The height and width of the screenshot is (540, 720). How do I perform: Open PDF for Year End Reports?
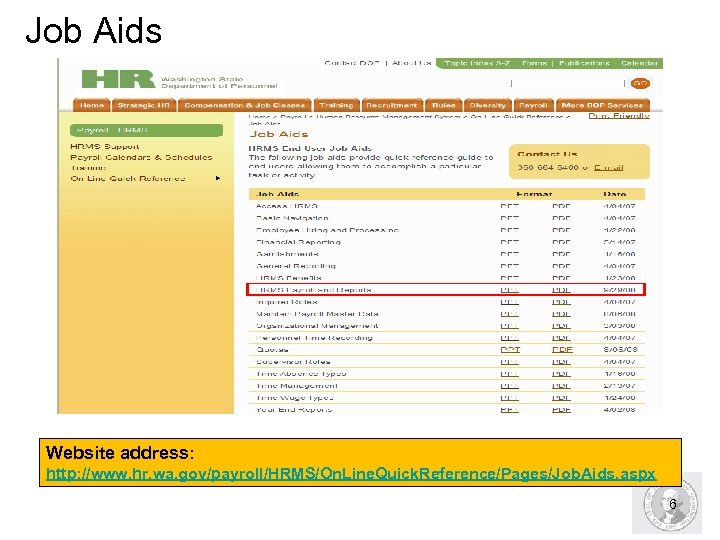point(561,410)
